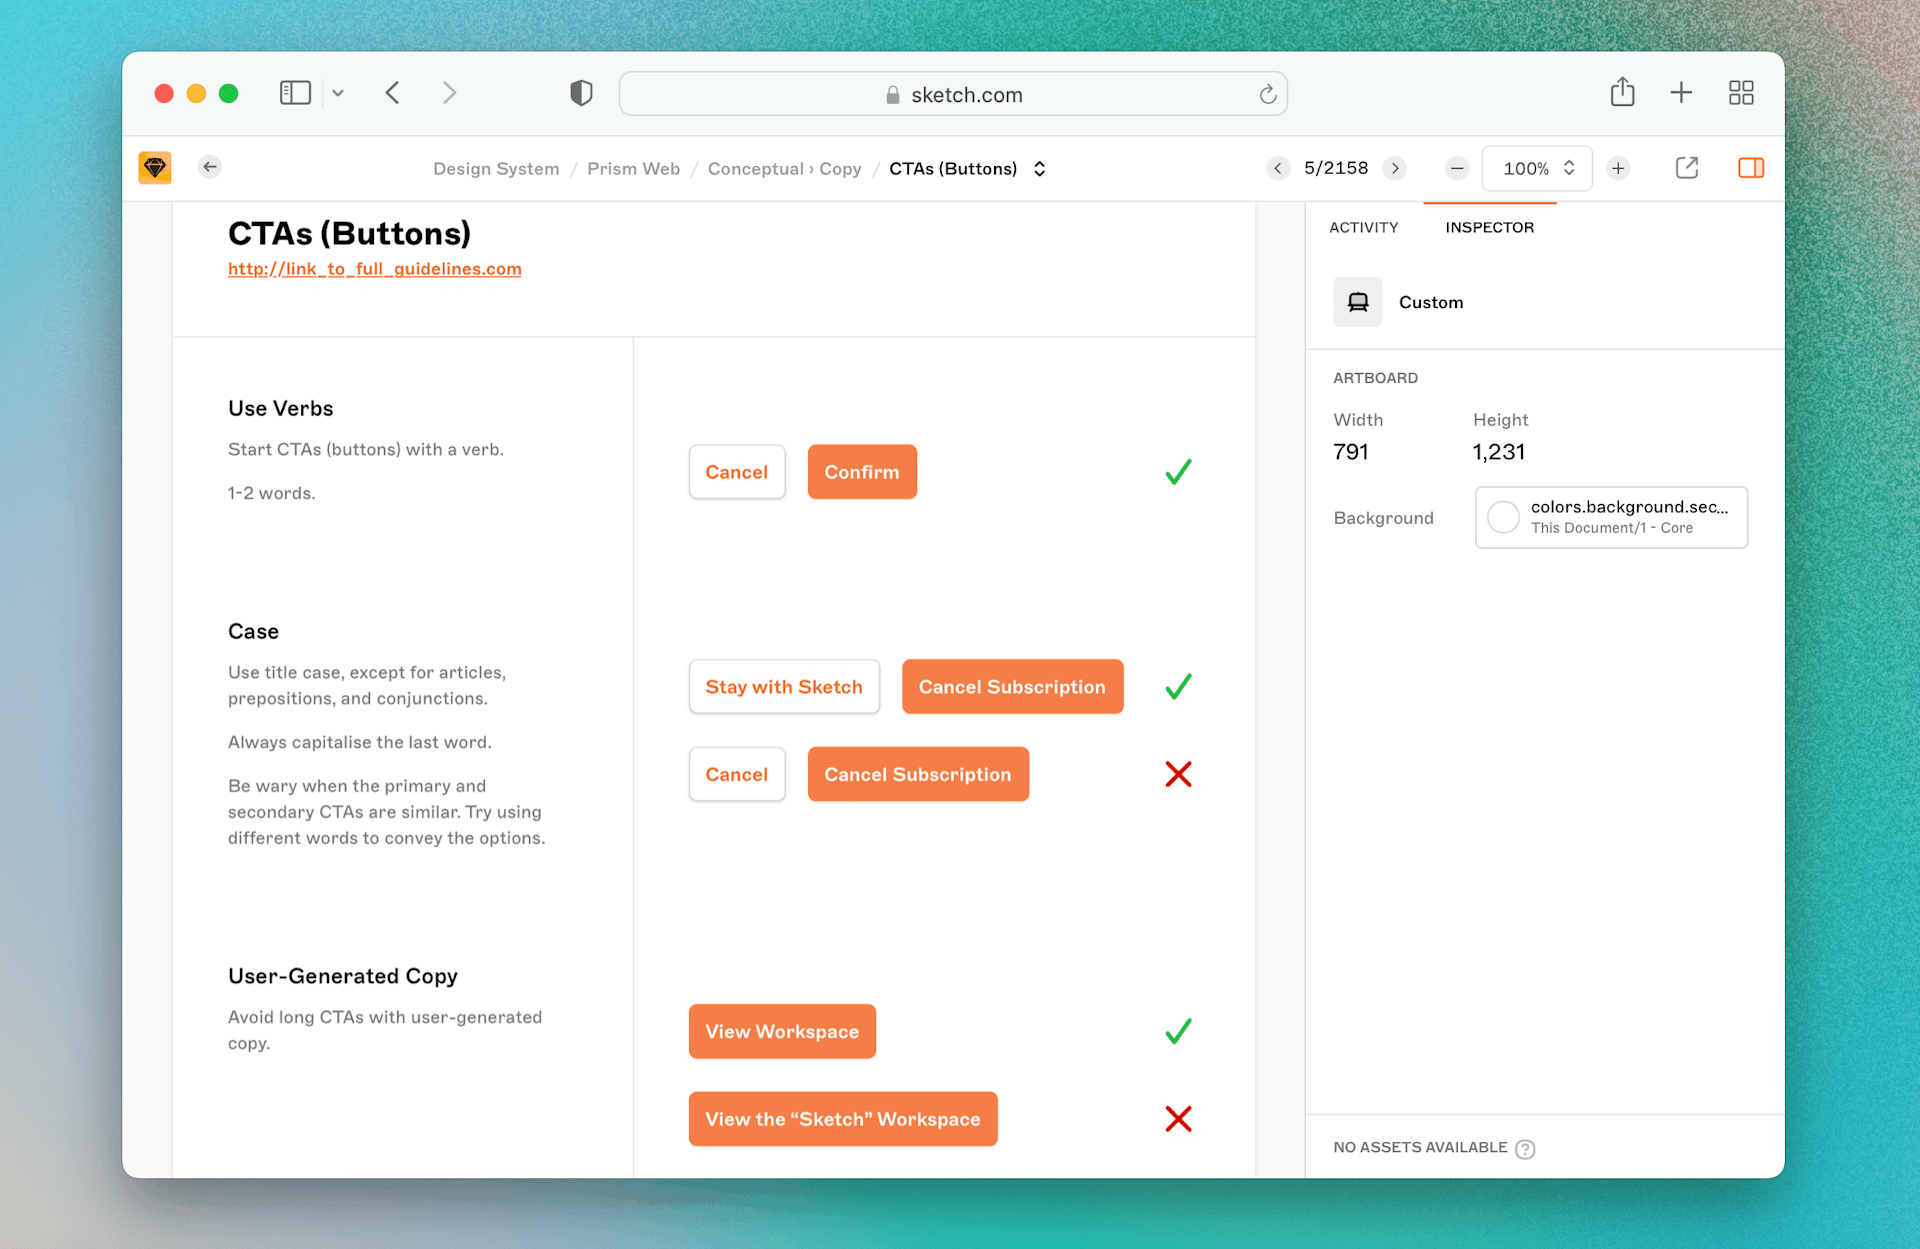
Task: Click the colors.background swatch in Inspector
Action: pyautogui.click(x=1503, y=517)
